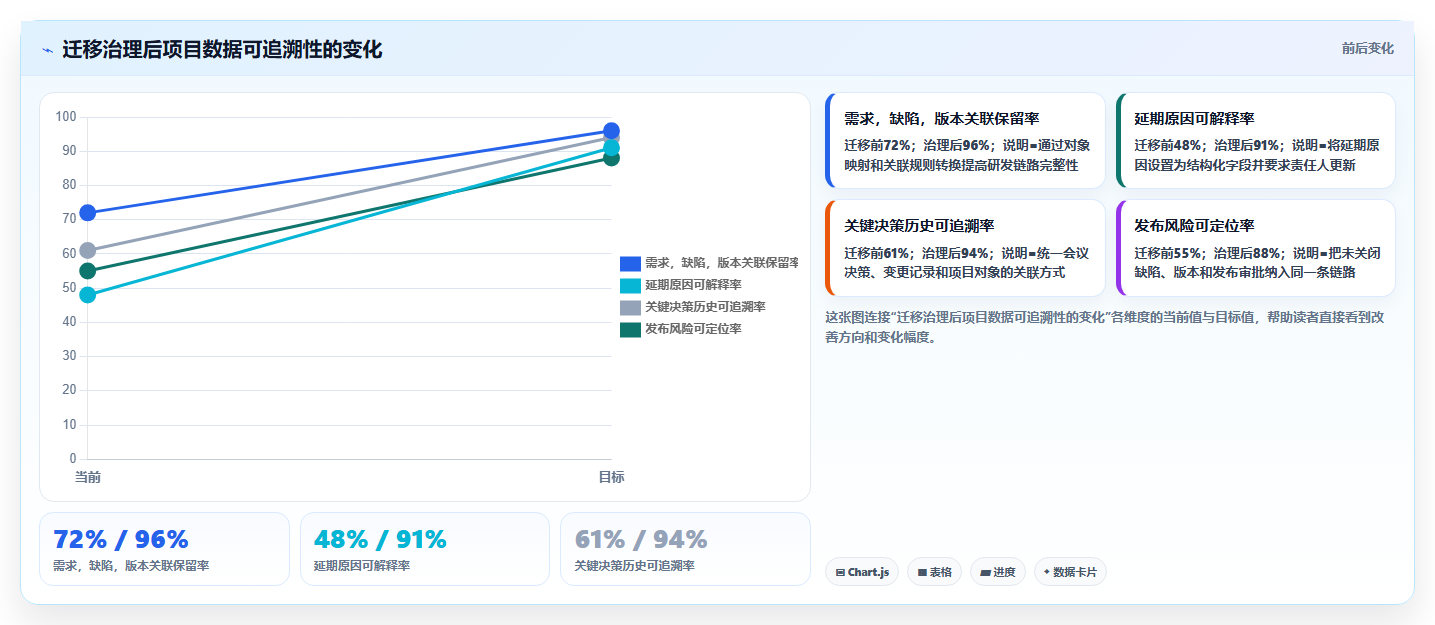The height and width of the screenshot is (625, 1435).
Task: Click the green data point at 88 on 目标
Action: (611, 158)
